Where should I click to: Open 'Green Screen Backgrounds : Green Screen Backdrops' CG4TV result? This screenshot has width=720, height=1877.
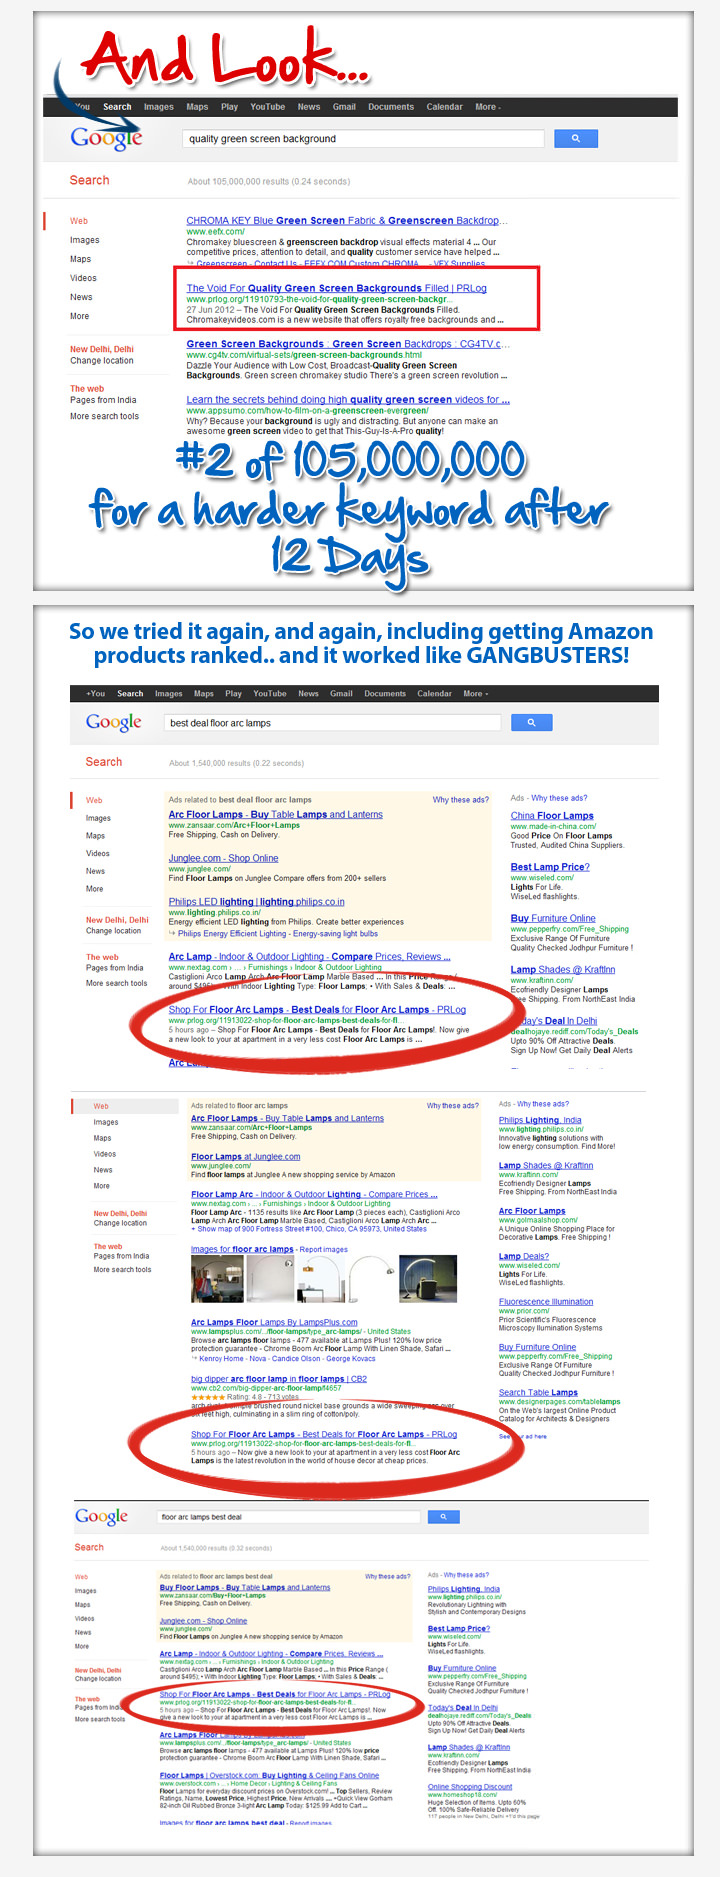click(348, 344)
